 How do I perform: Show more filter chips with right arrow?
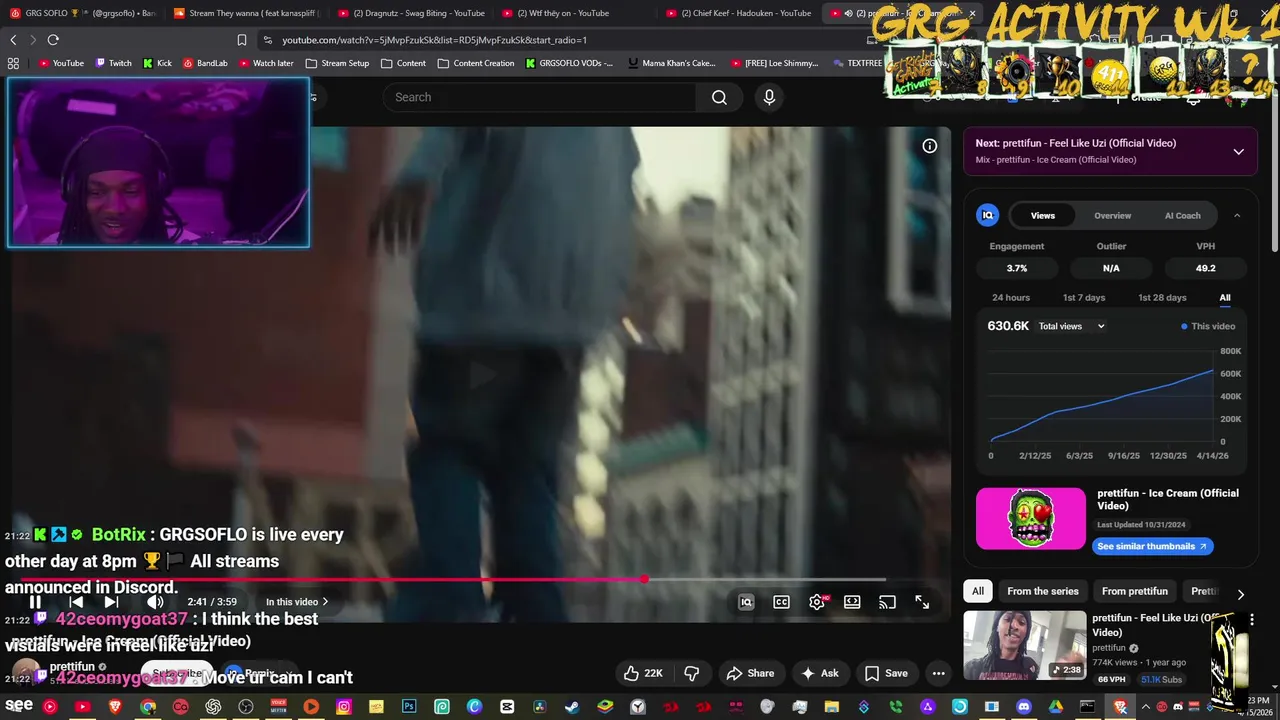[x=1241, y=593]
